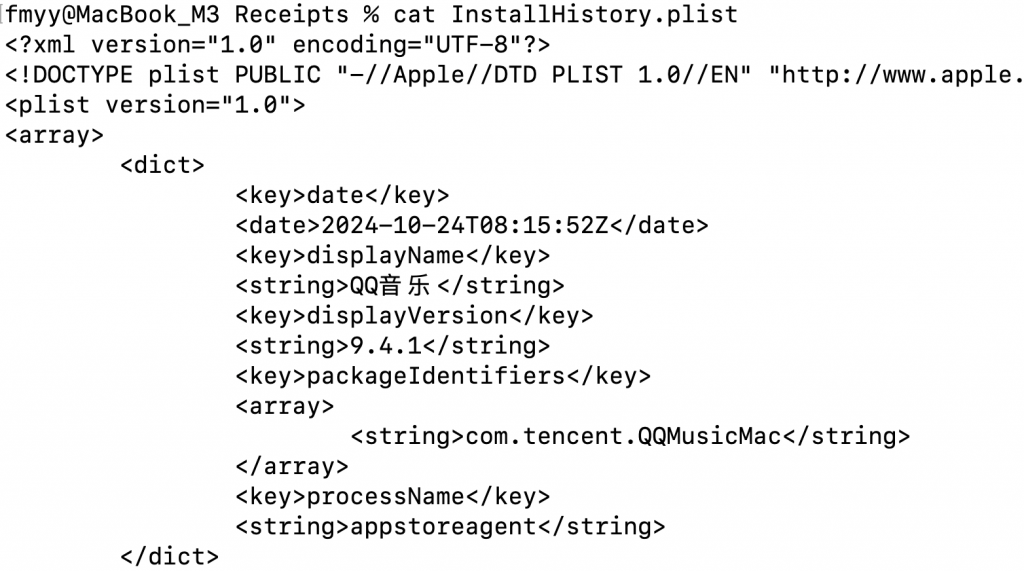This screenshot has height=571, width=1024.
Task: Click the cat InstallHistory.plist command text
Action: (x=566, y=14)
